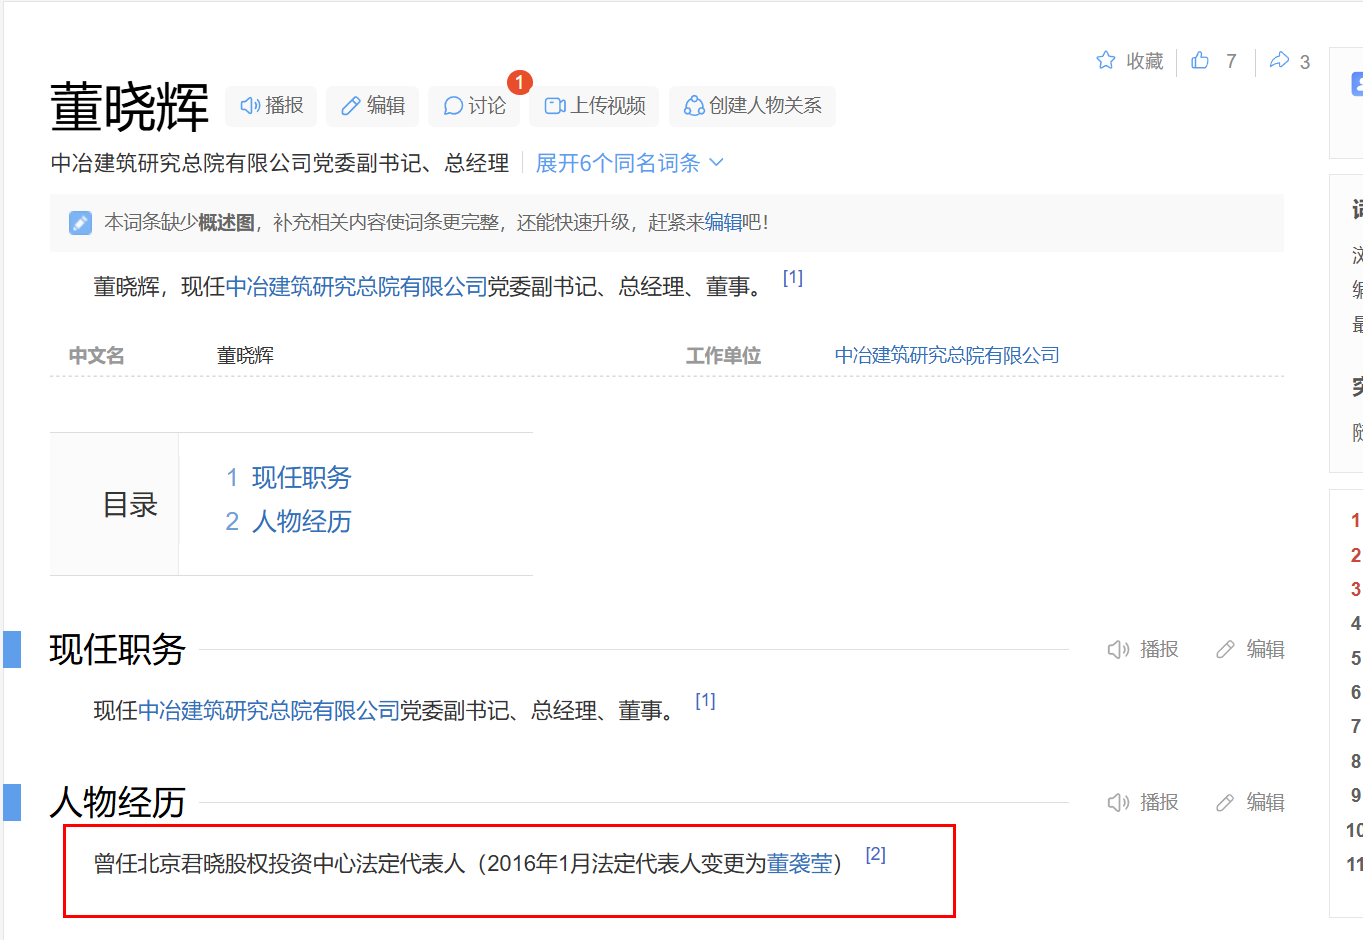Open 中冶建筑研究总院有限公司 link in the intro sentence
The height and width of the screenshot is (940, 1363).
tap(356, 287)
